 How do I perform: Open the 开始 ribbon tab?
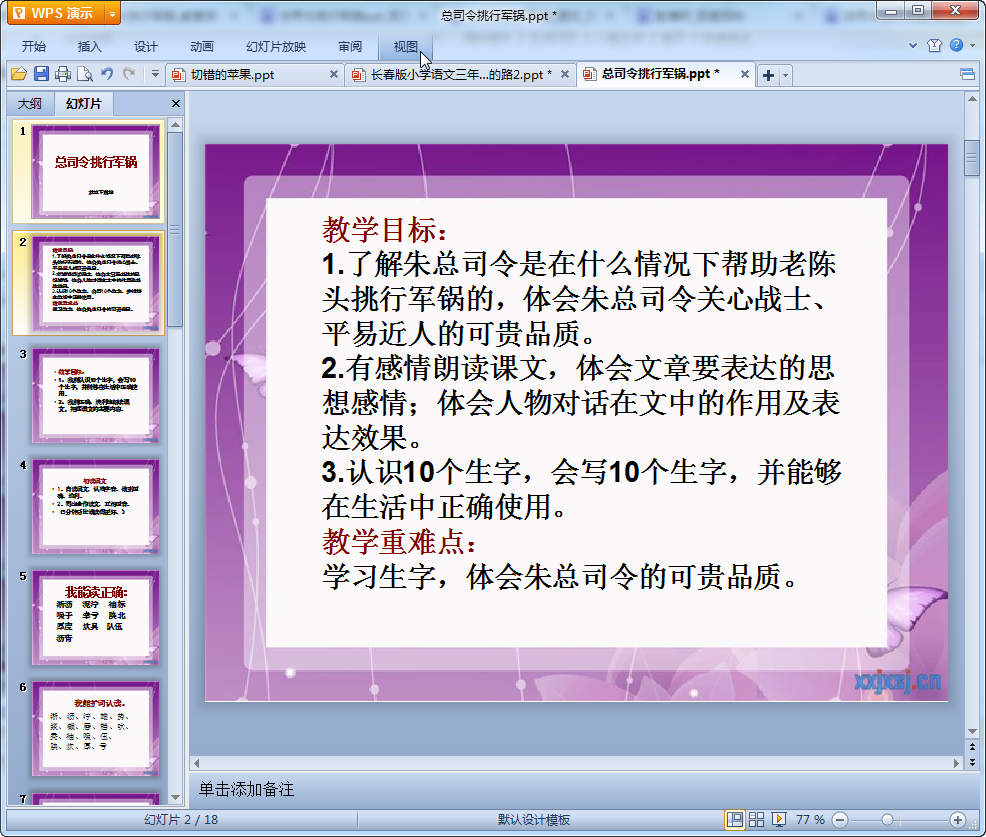(34, 47)
